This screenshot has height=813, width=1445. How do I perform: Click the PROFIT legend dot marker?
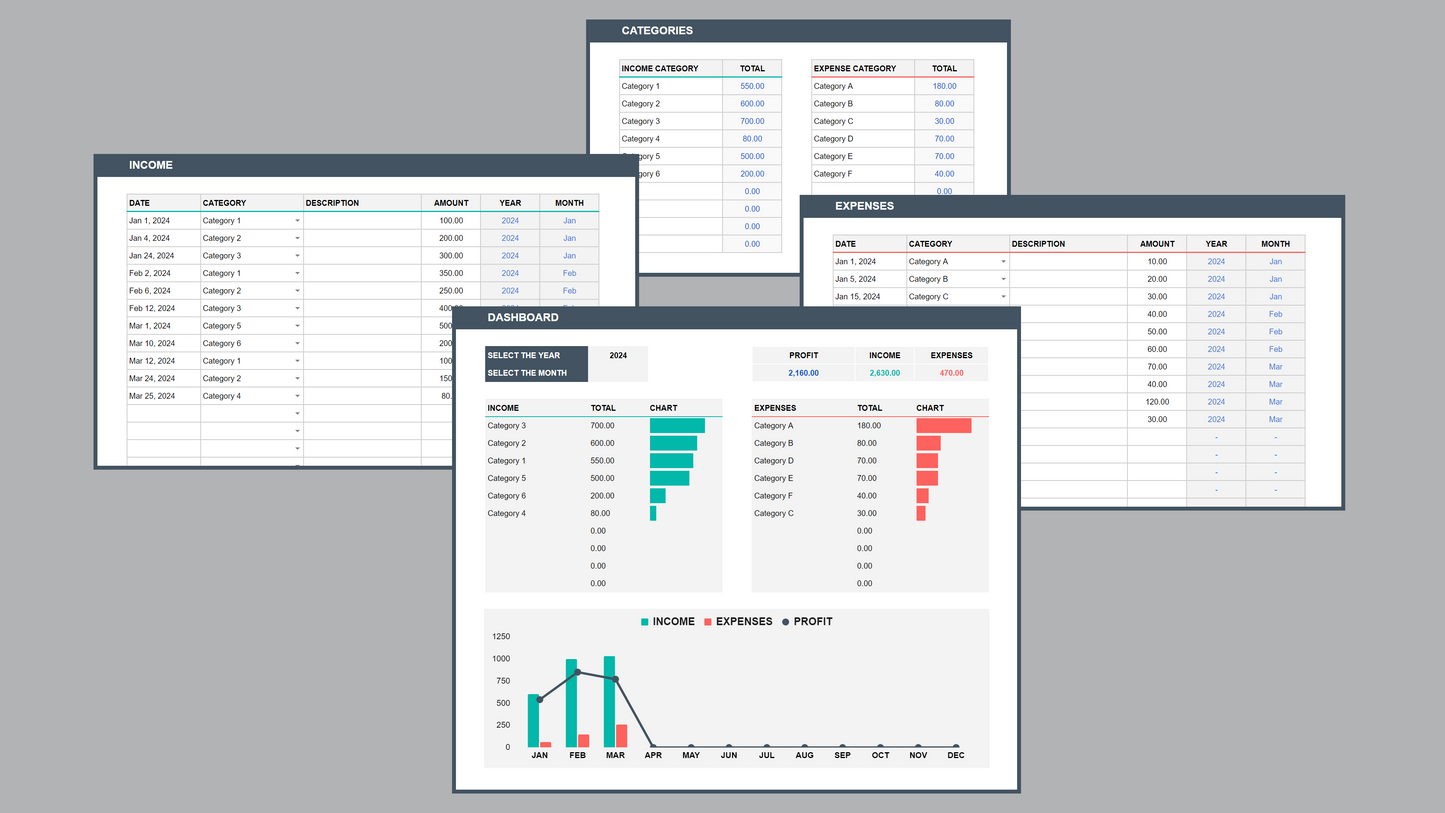pyautogui.click(x=785, y=622)
